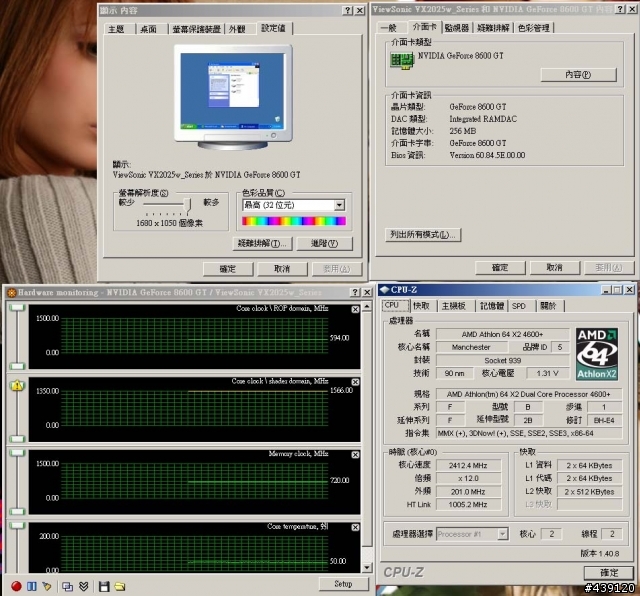Click top slider handle of ROP domain graph
This screenshot has height=596, width=640.
pos(18,308)
